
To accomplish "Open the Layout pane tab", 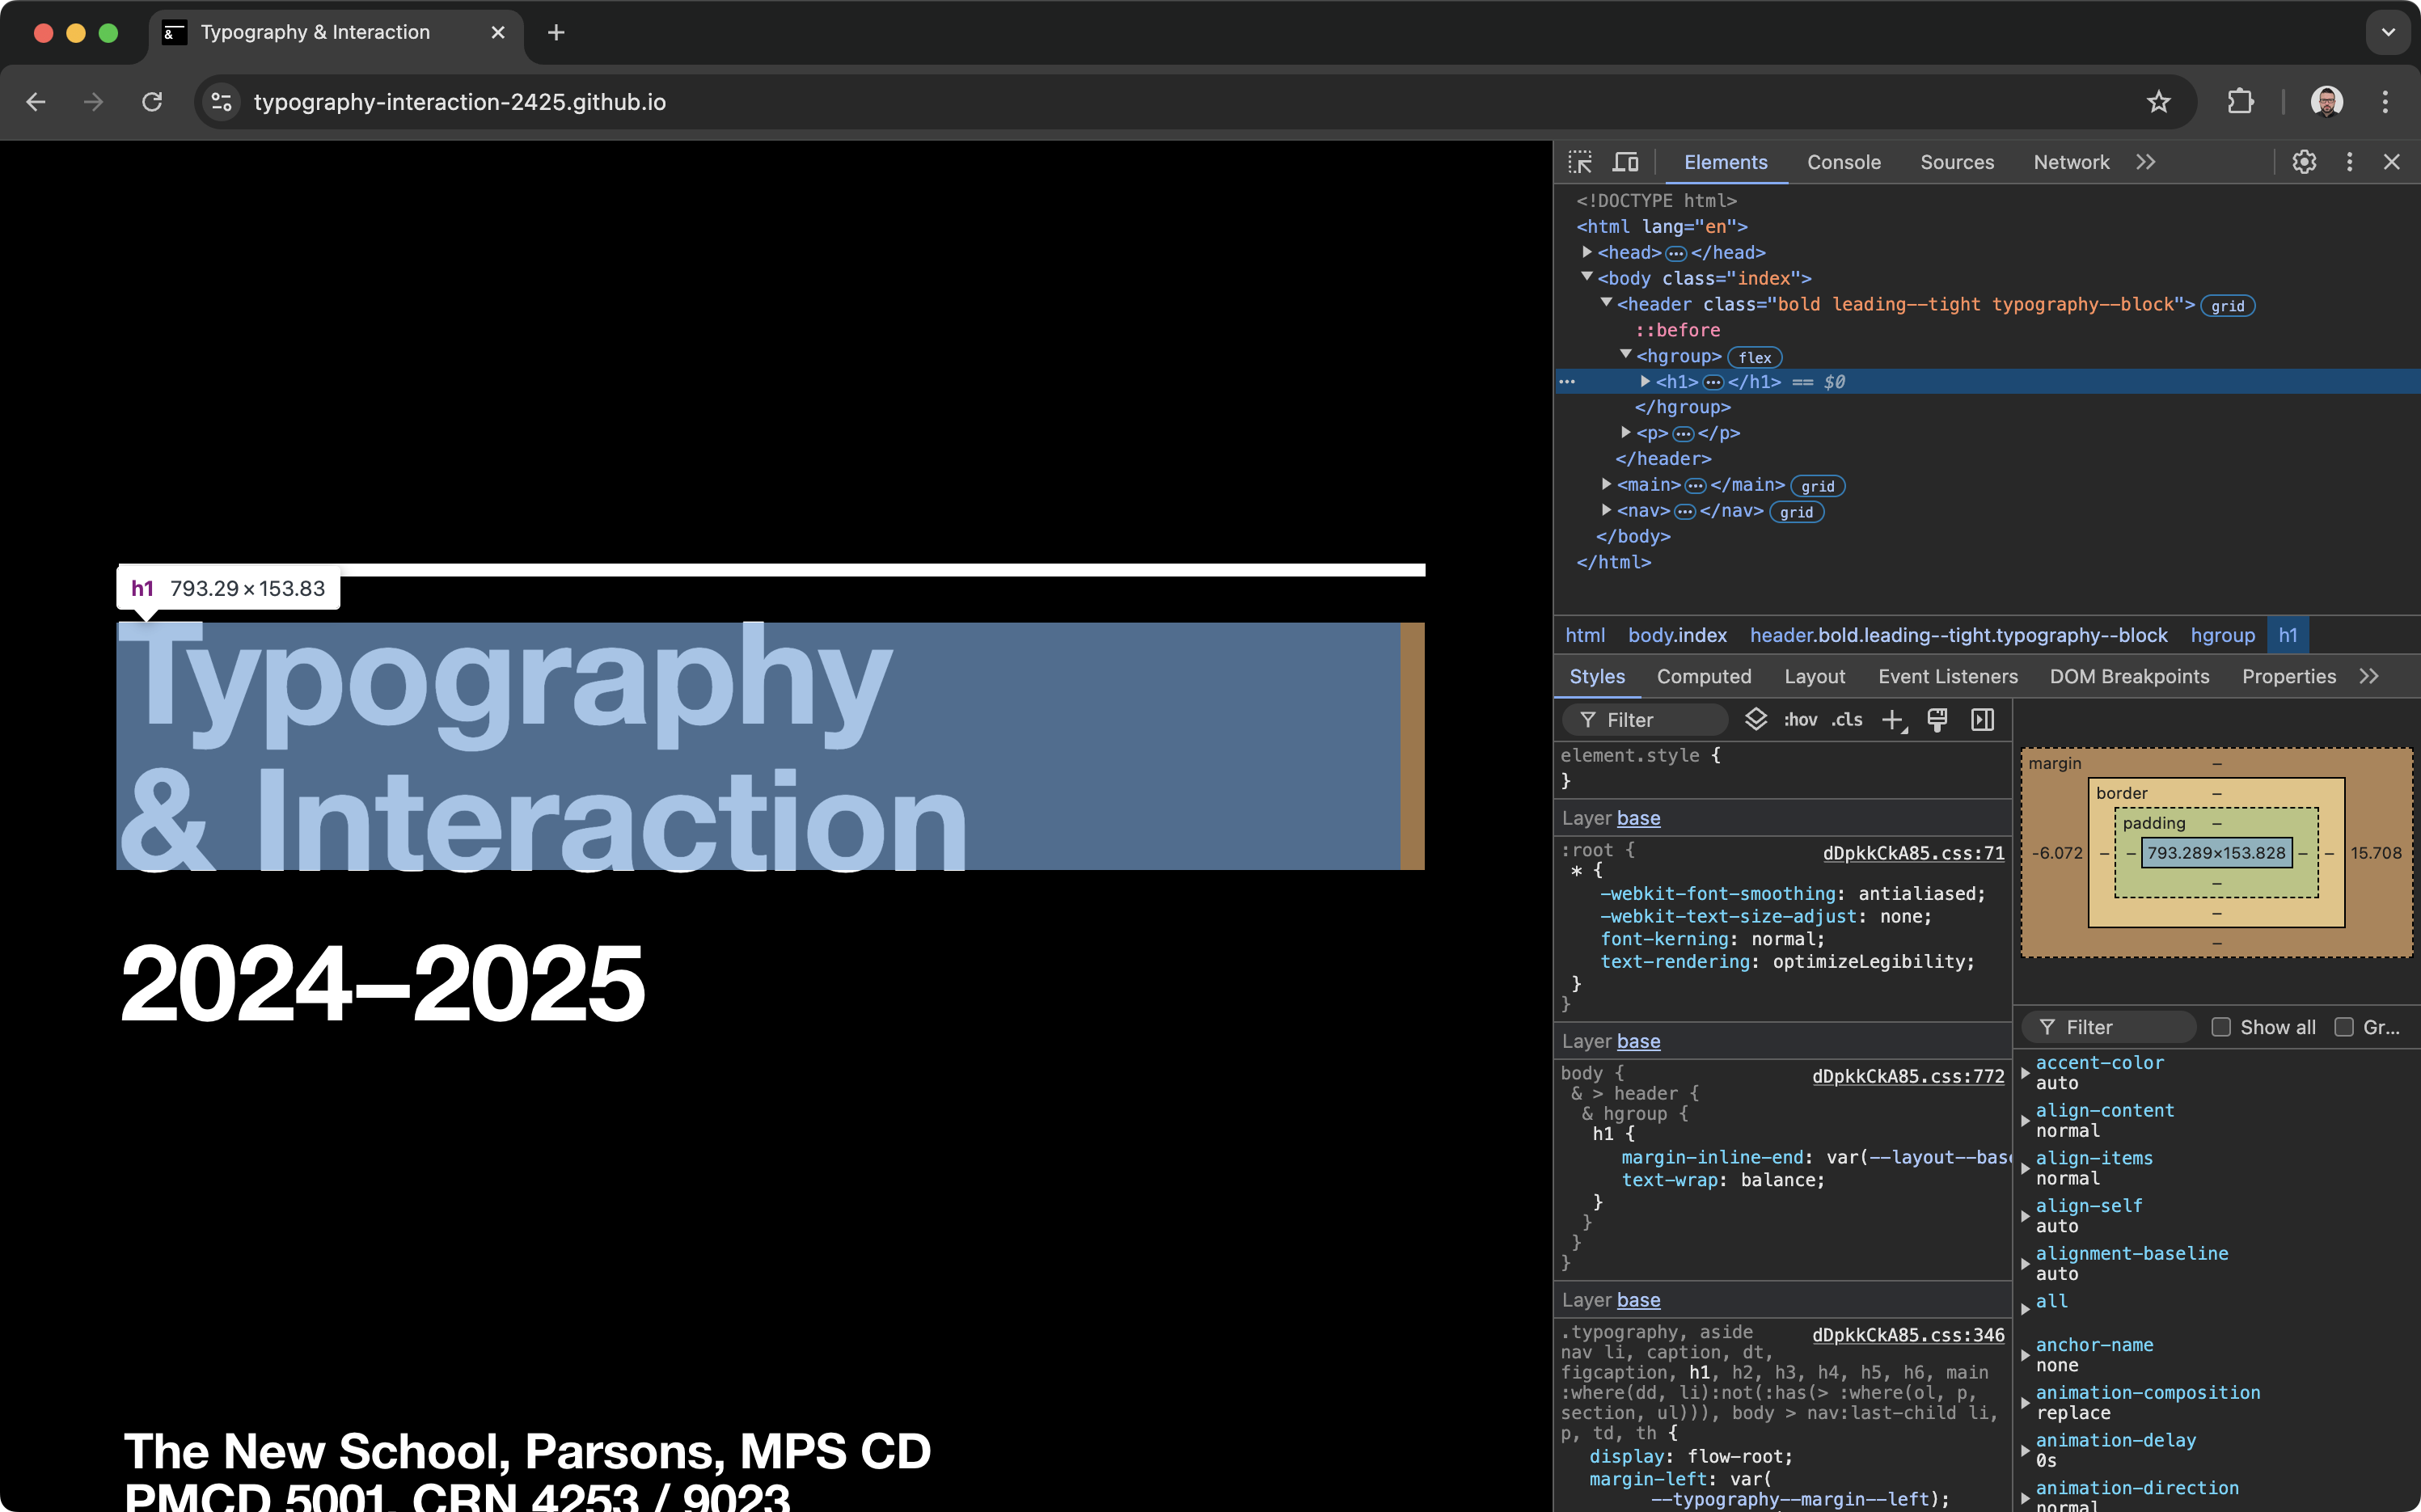I will pyautogui.click(x=1814, y=677).
